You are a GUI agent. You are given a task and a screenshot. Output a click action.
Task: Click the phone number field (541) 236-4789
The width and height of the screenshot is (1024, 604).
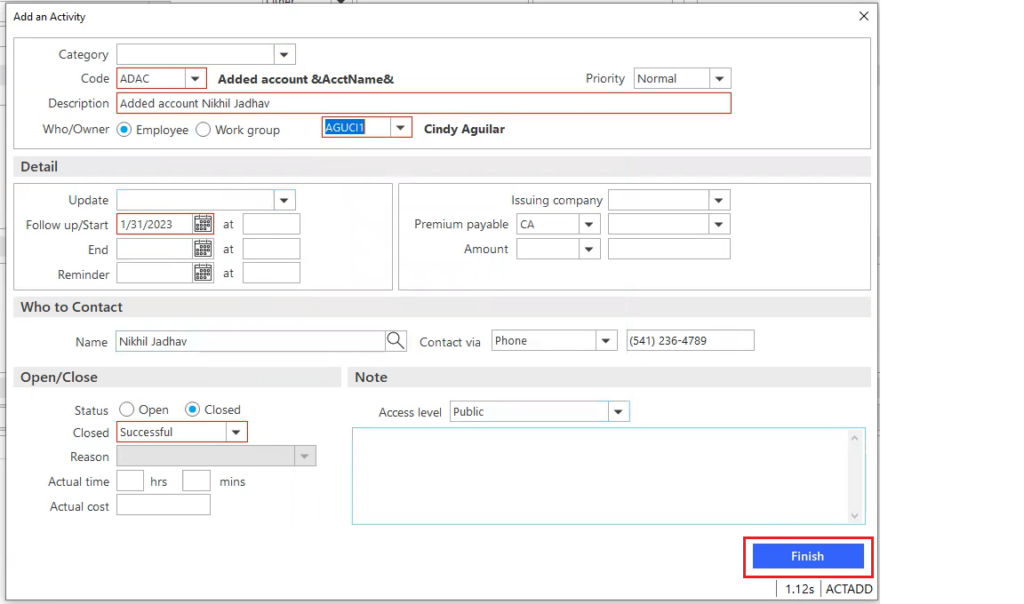click(x=690, y=340)
